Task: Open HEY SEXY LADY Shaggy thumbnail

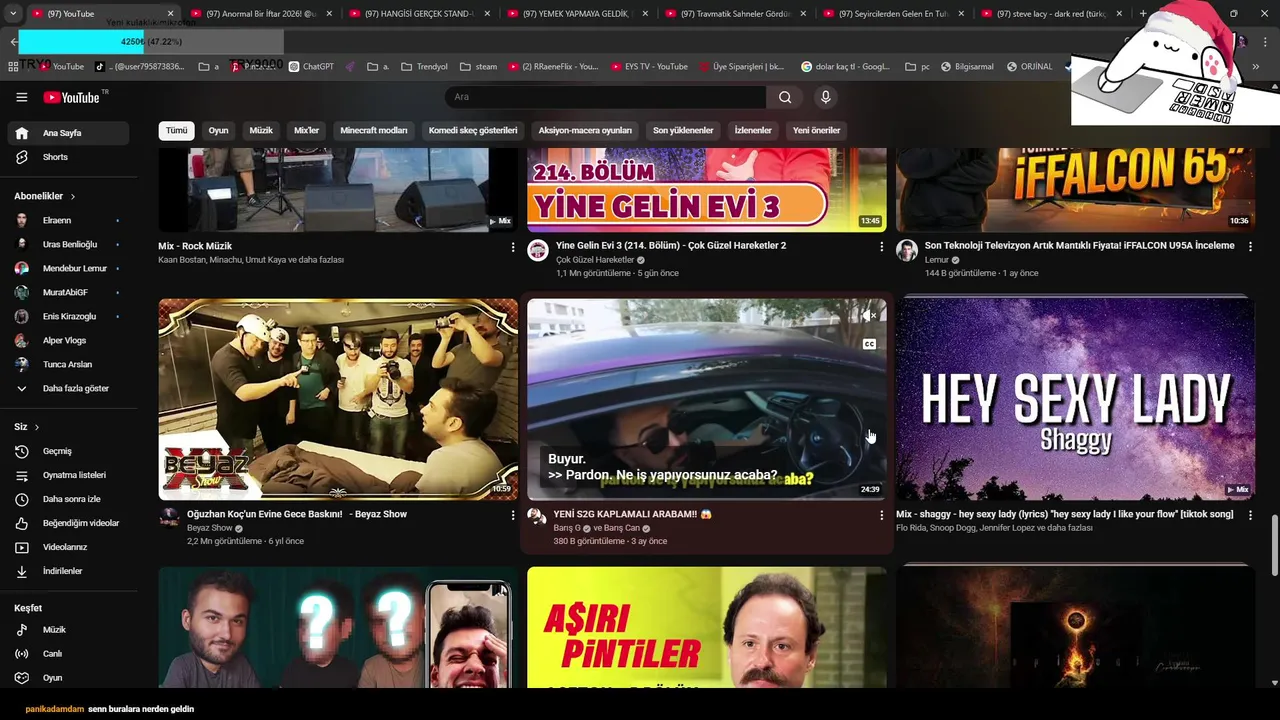Action: 1075,399
